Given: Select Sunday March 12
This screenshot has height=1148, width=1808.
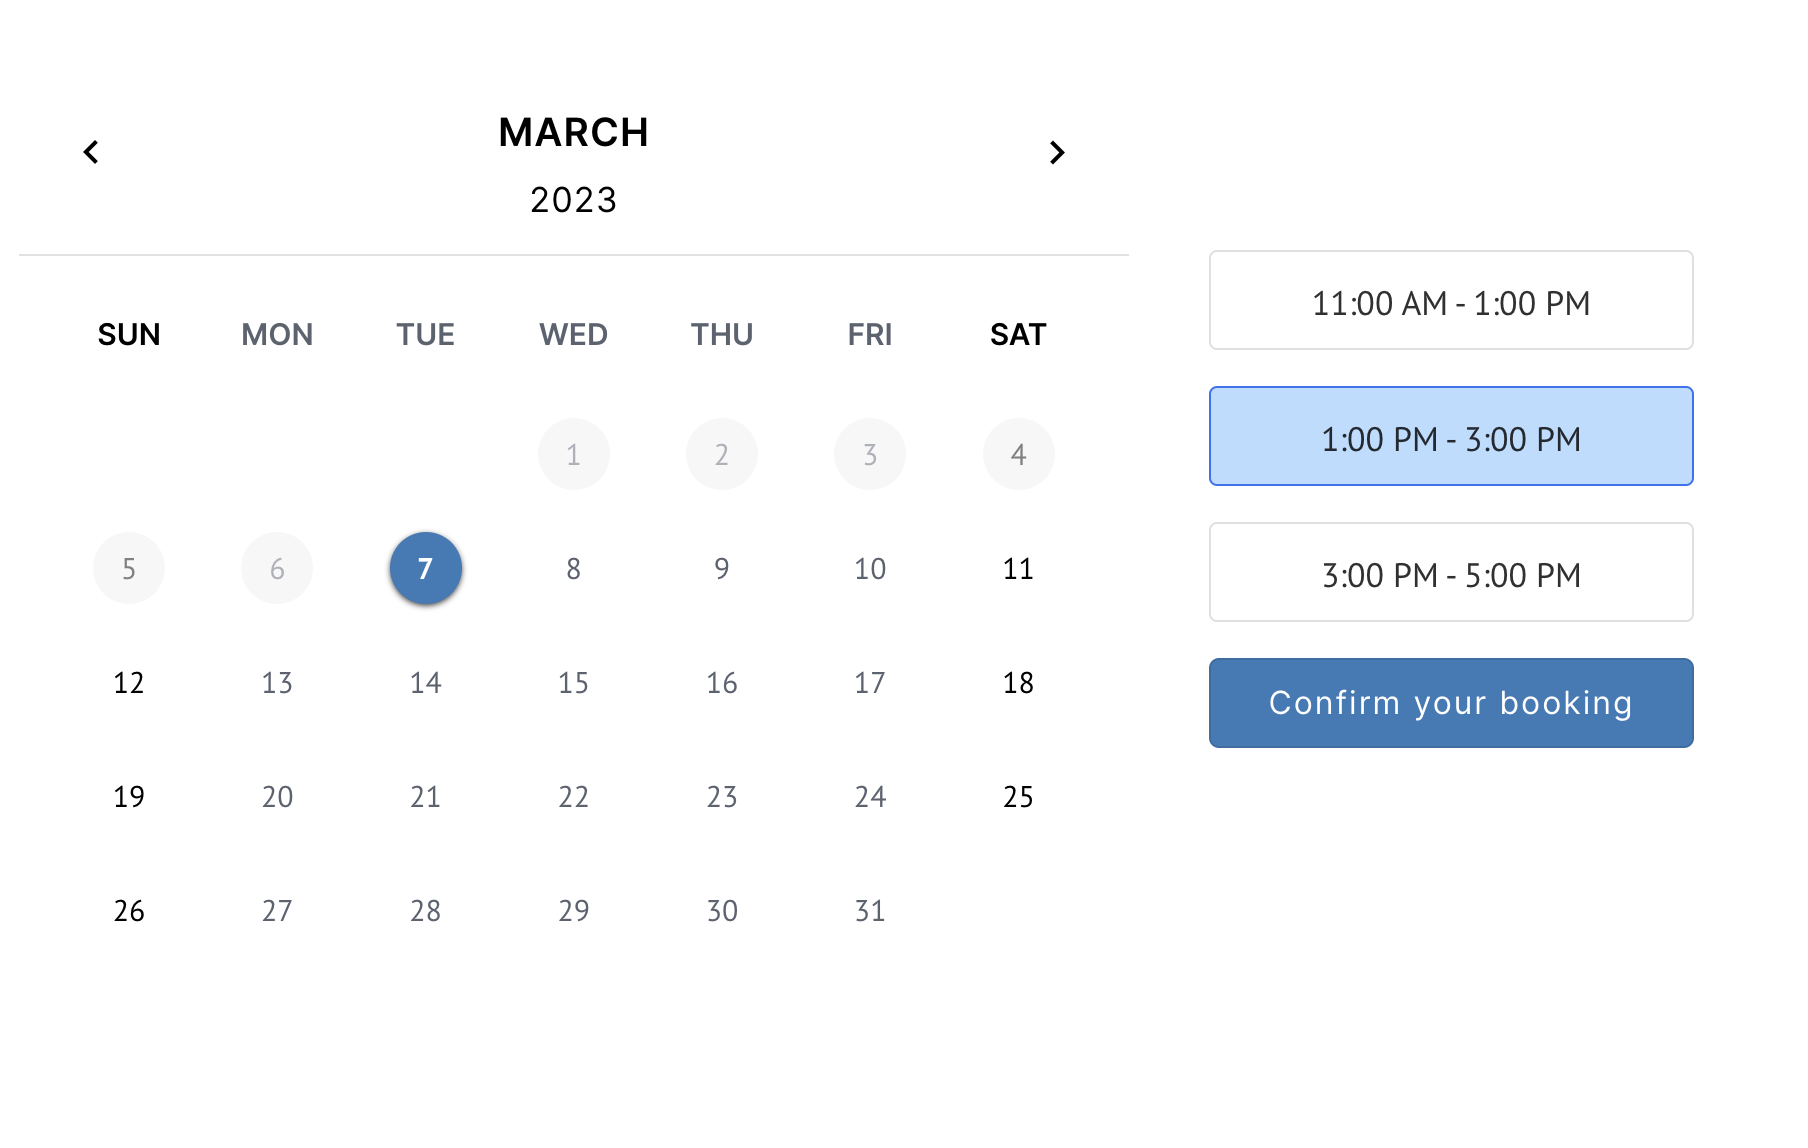Looking at the screenshot, I should [x=129, y=683].
